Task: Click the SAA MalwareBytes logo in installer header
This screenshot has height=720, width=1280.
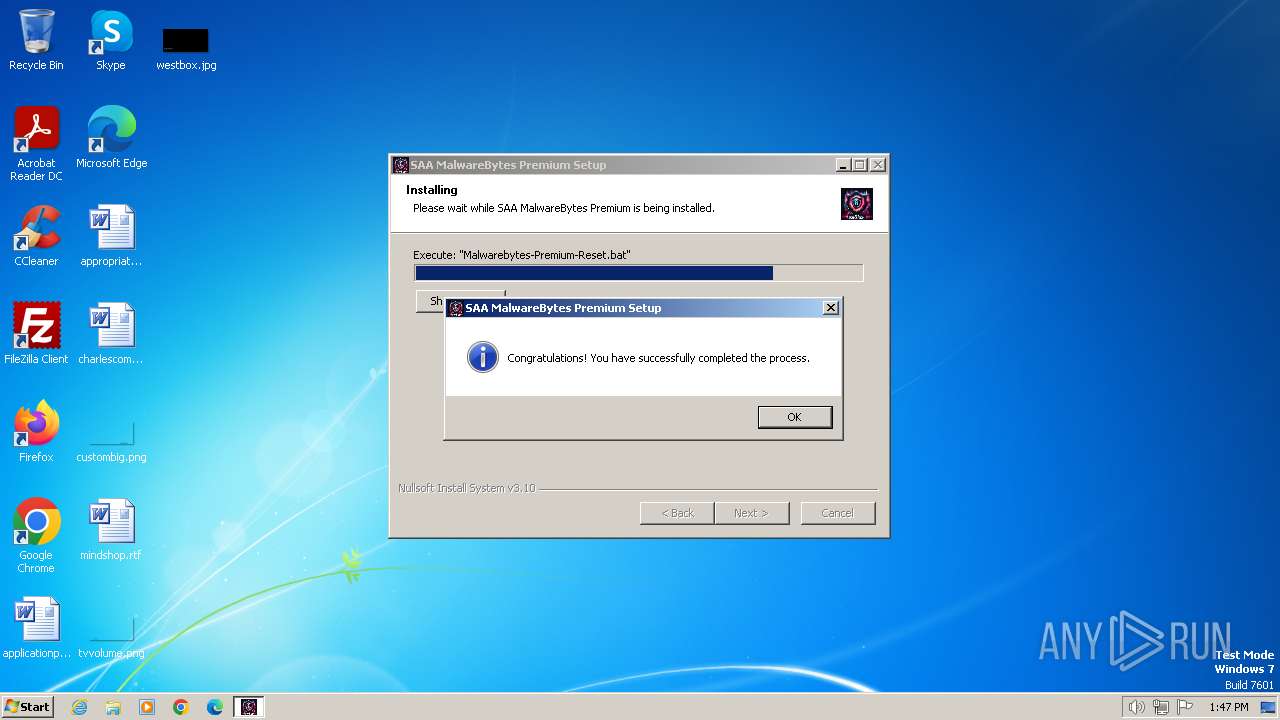Action: 857,204
